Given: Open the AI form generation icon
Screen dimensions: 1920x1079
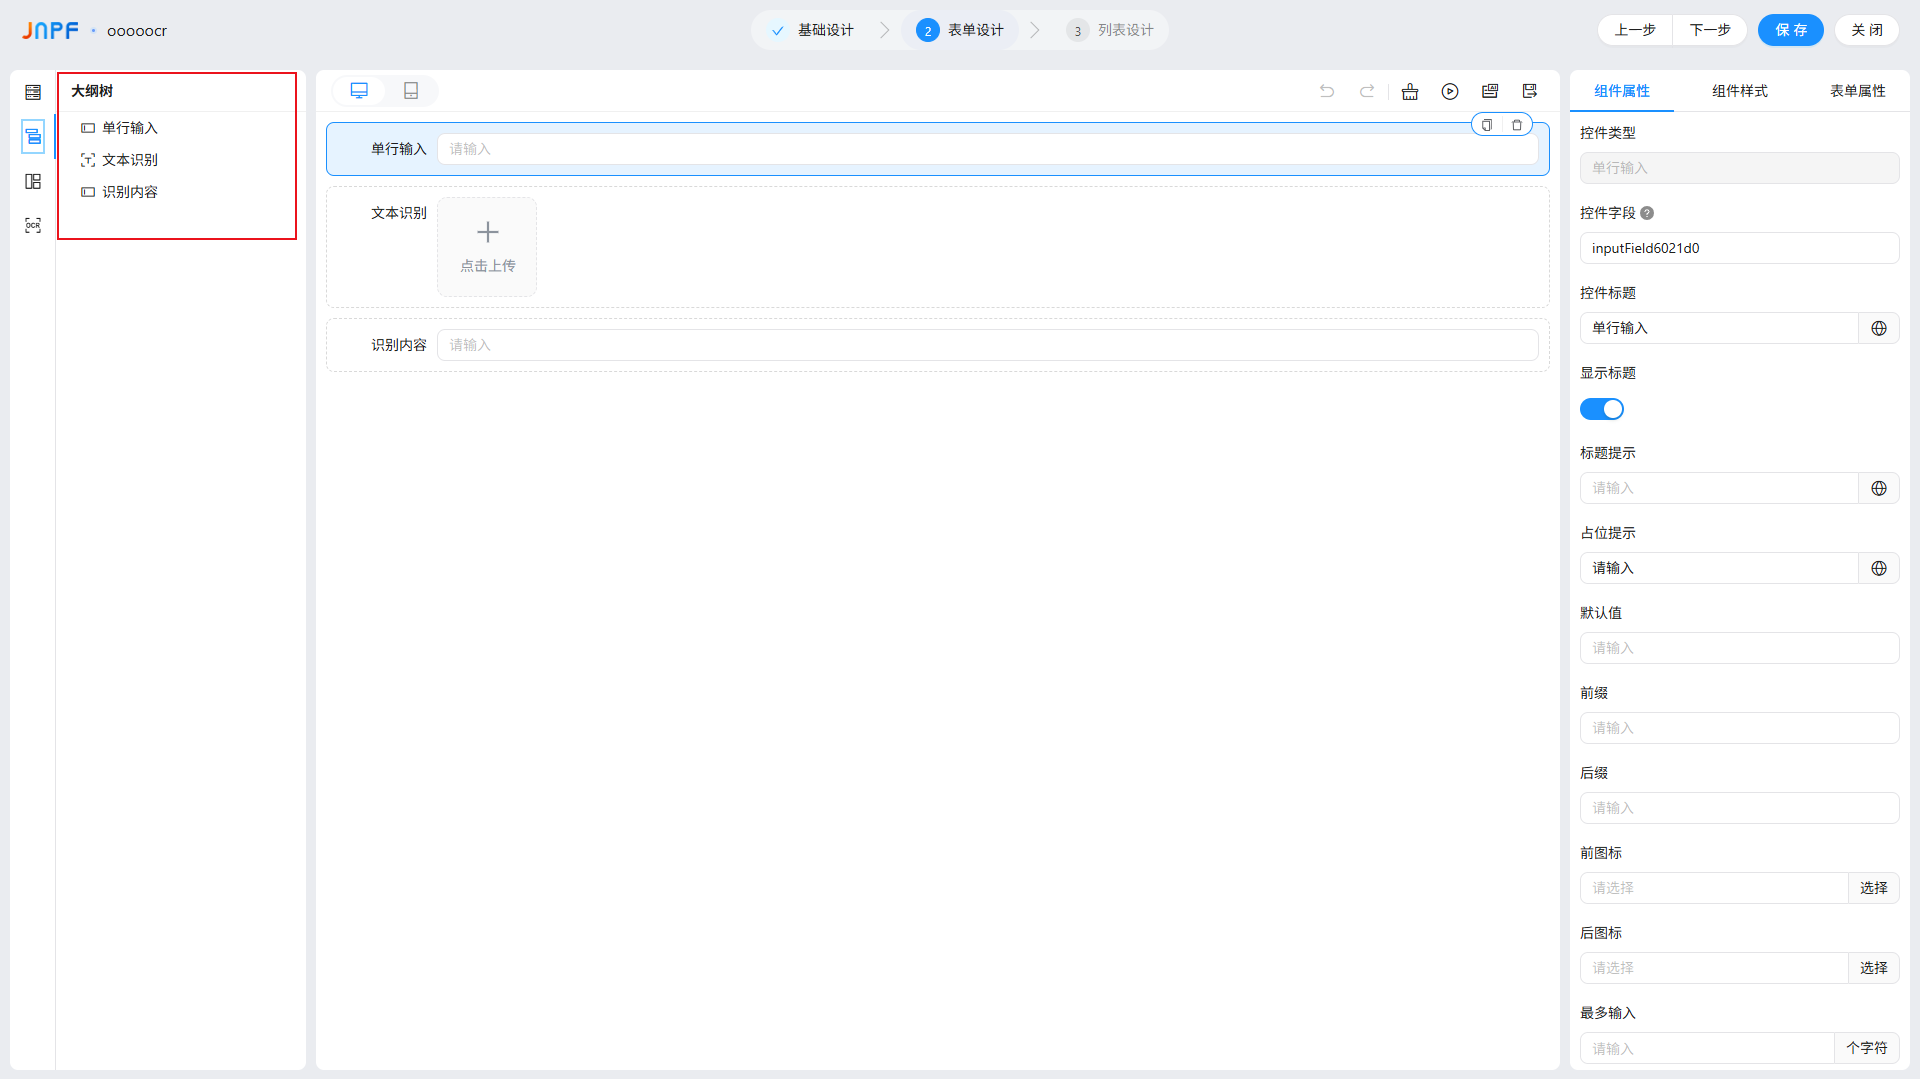Looking at the screenshot, I should (1490, 92).
